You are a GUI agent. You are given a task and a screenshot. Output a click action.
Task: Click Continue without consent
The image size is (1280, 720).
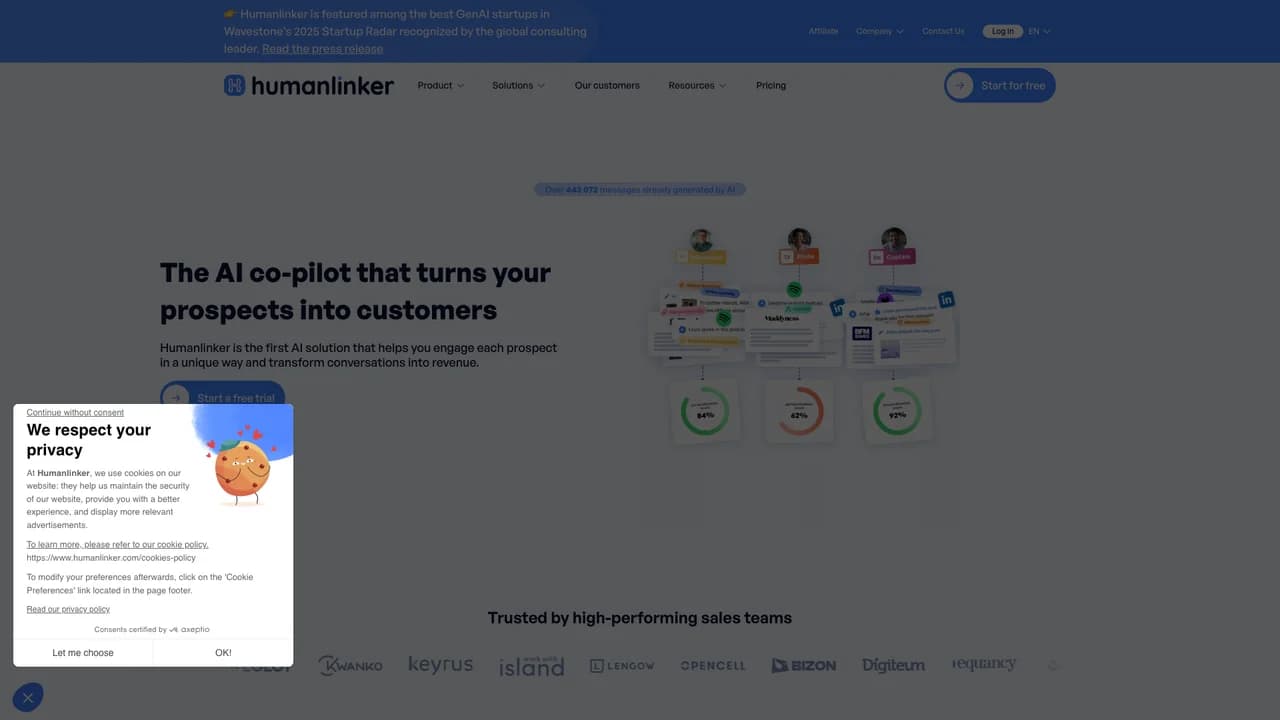click(75, 412)
